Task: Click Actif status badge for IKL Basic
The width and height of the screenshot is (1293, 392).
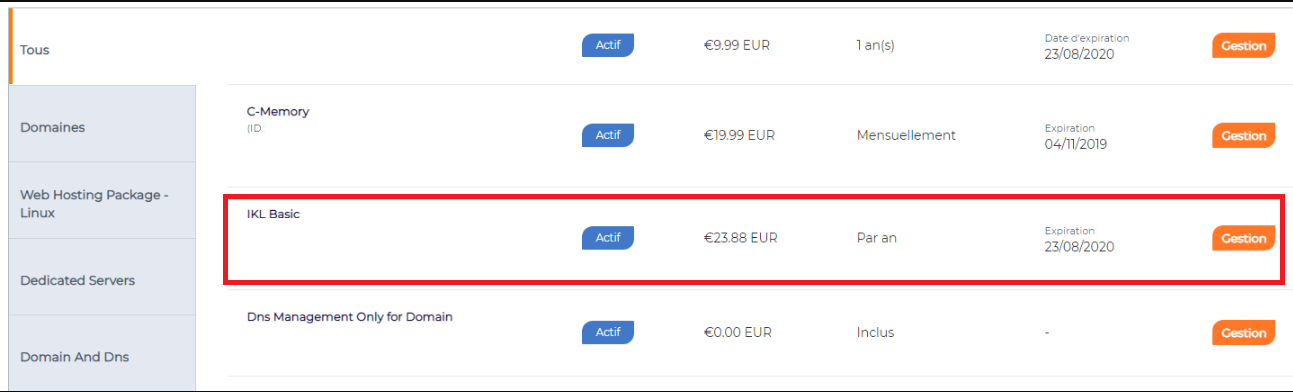Action: 608,237
